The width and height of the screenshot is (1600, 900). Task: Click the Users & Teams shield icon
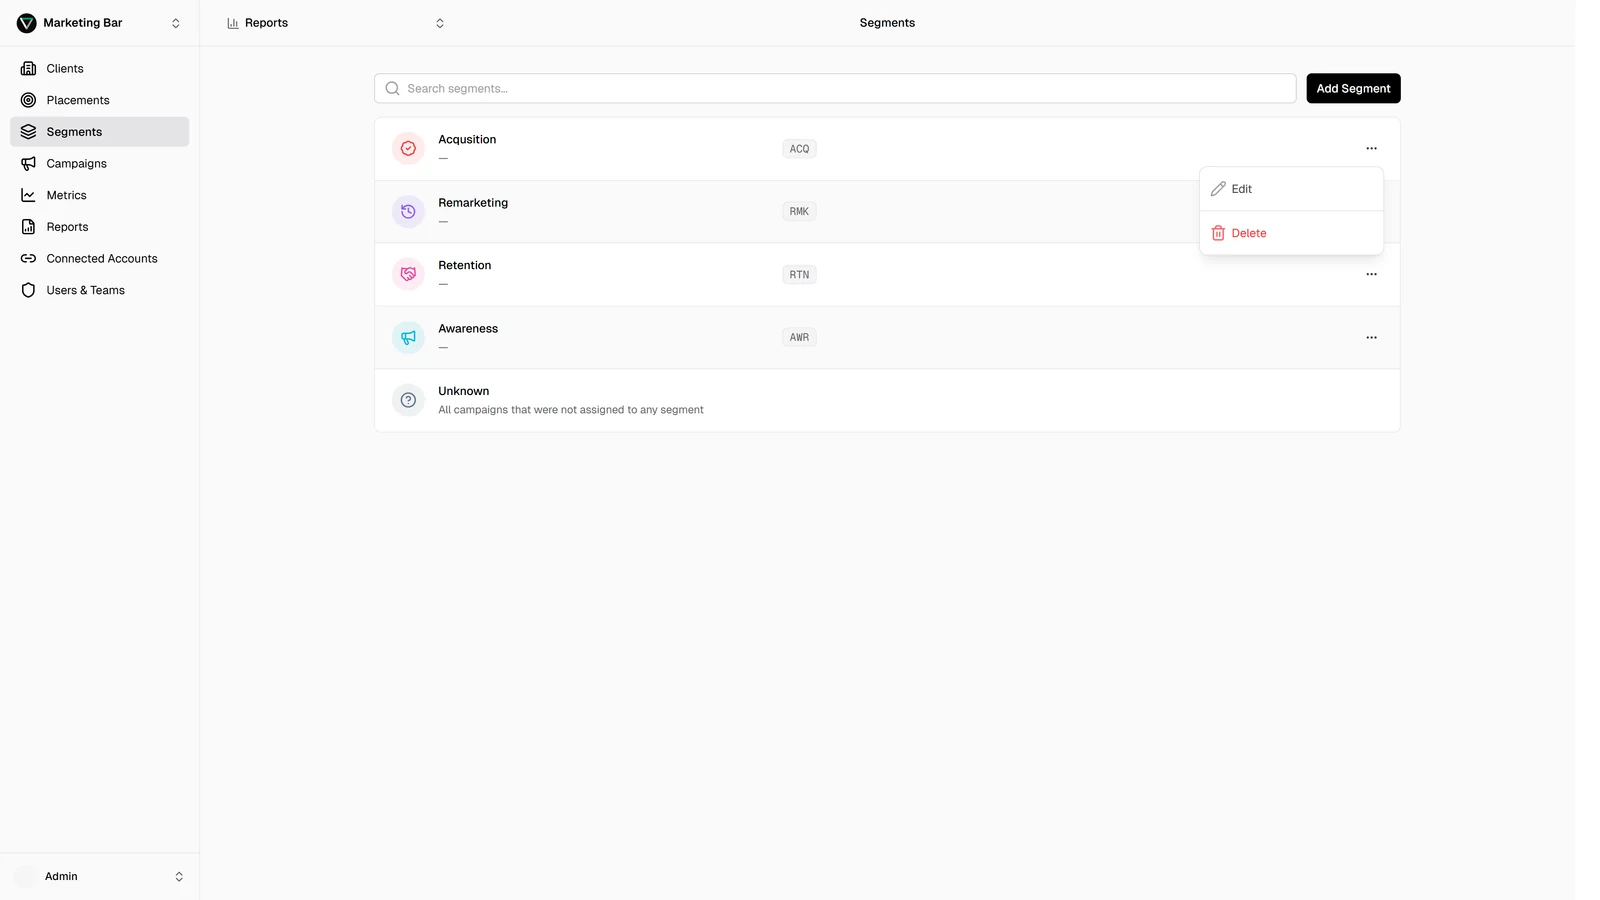[29, 290]
